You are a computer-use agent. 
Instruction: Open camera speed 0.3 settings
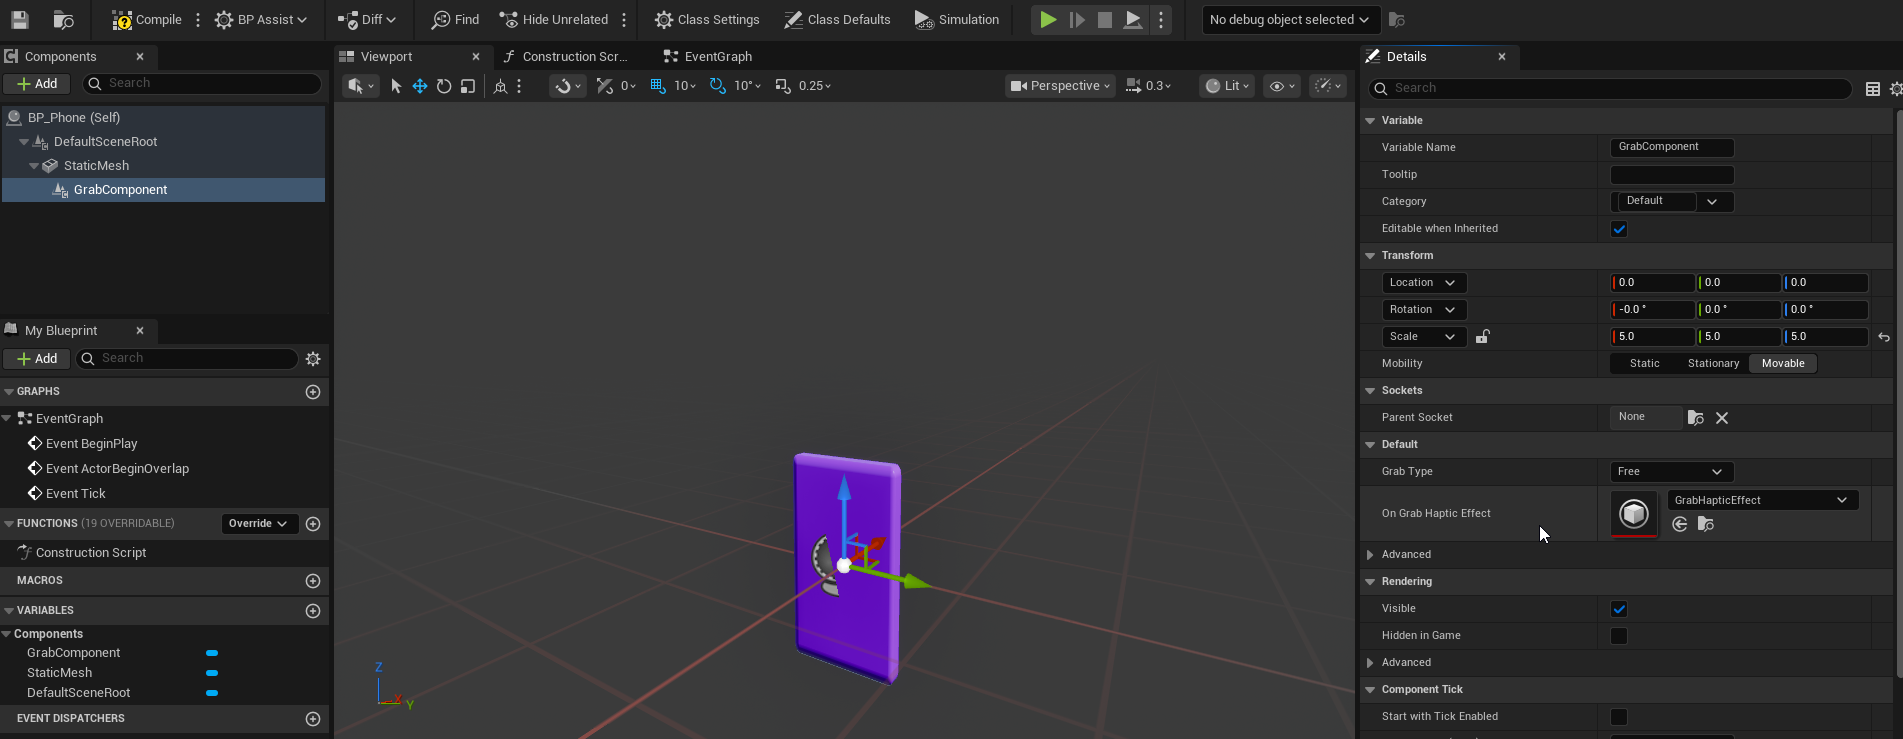click(1148, 86)
